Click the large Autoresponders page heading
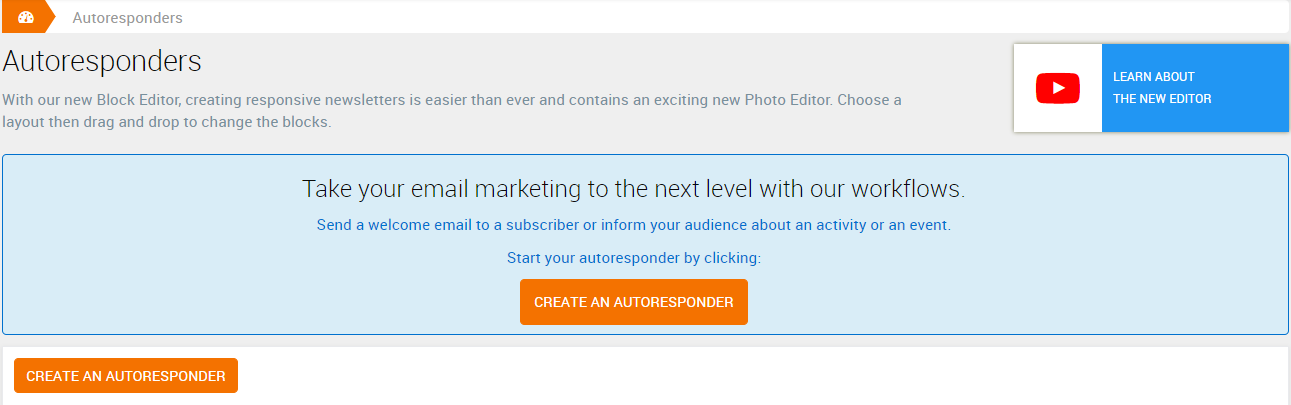Screen dimensions: 1291x405 click(102, 61)
